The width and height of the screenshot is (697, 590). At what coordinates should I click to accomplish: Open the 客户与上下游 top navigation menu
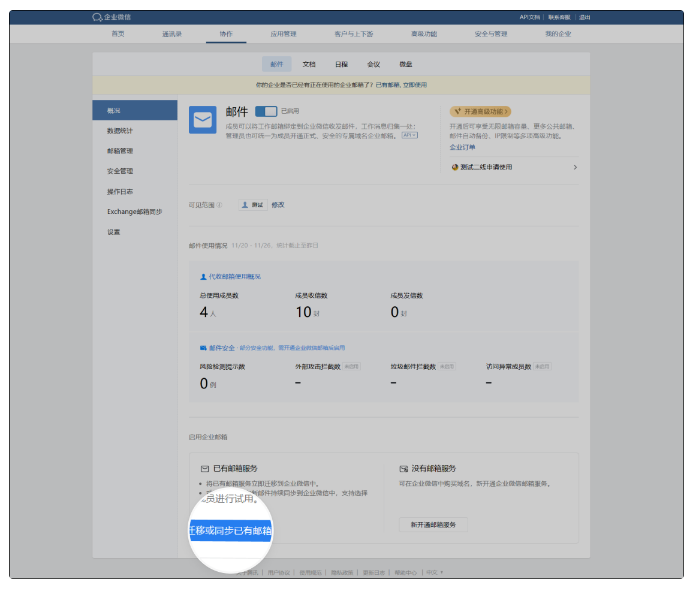[x=353, y=34]
